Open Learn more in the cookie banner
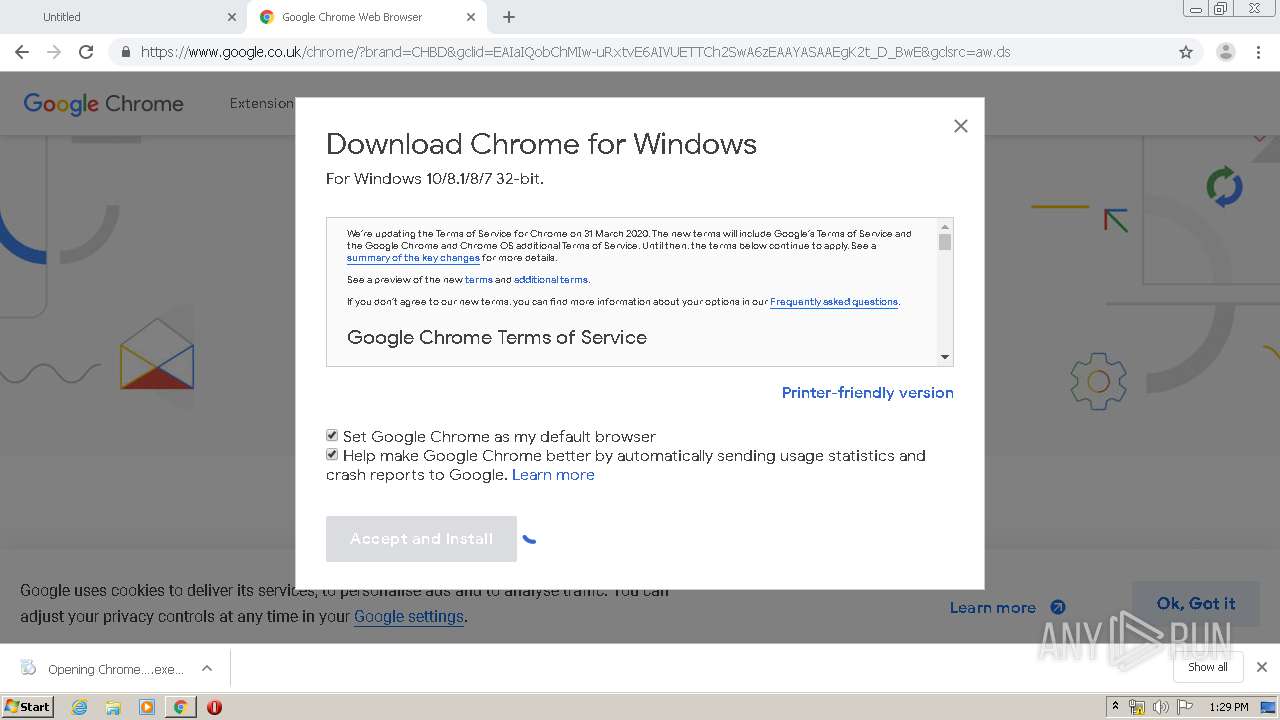1280x720 pixels. pos(1007,607)
